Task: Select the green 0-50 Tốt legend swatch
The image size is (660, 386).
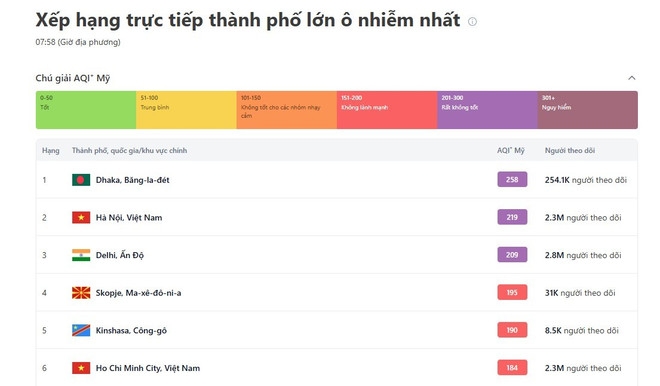Action: click(x=86, y=110)
